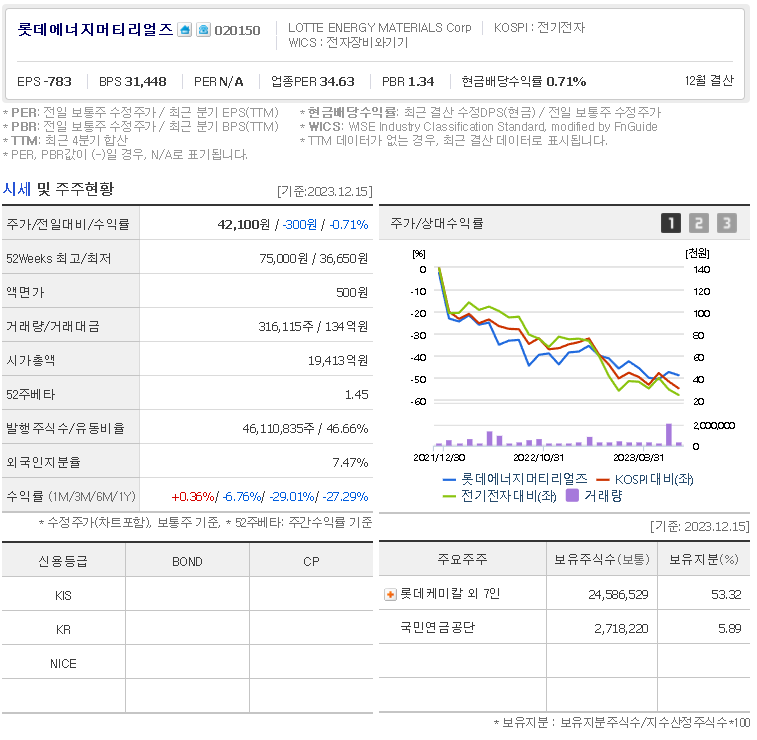
Task: Click the 시가총액 19,413억원 value
Action: (338, 361)
